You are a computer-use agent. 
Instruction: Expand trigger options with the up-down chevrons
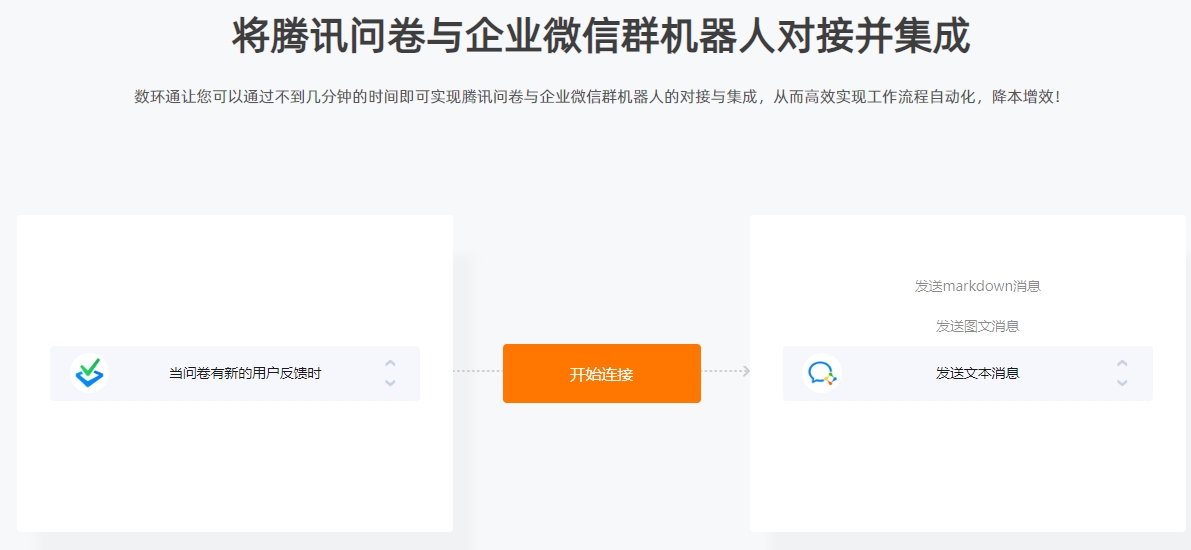point(390,373)
